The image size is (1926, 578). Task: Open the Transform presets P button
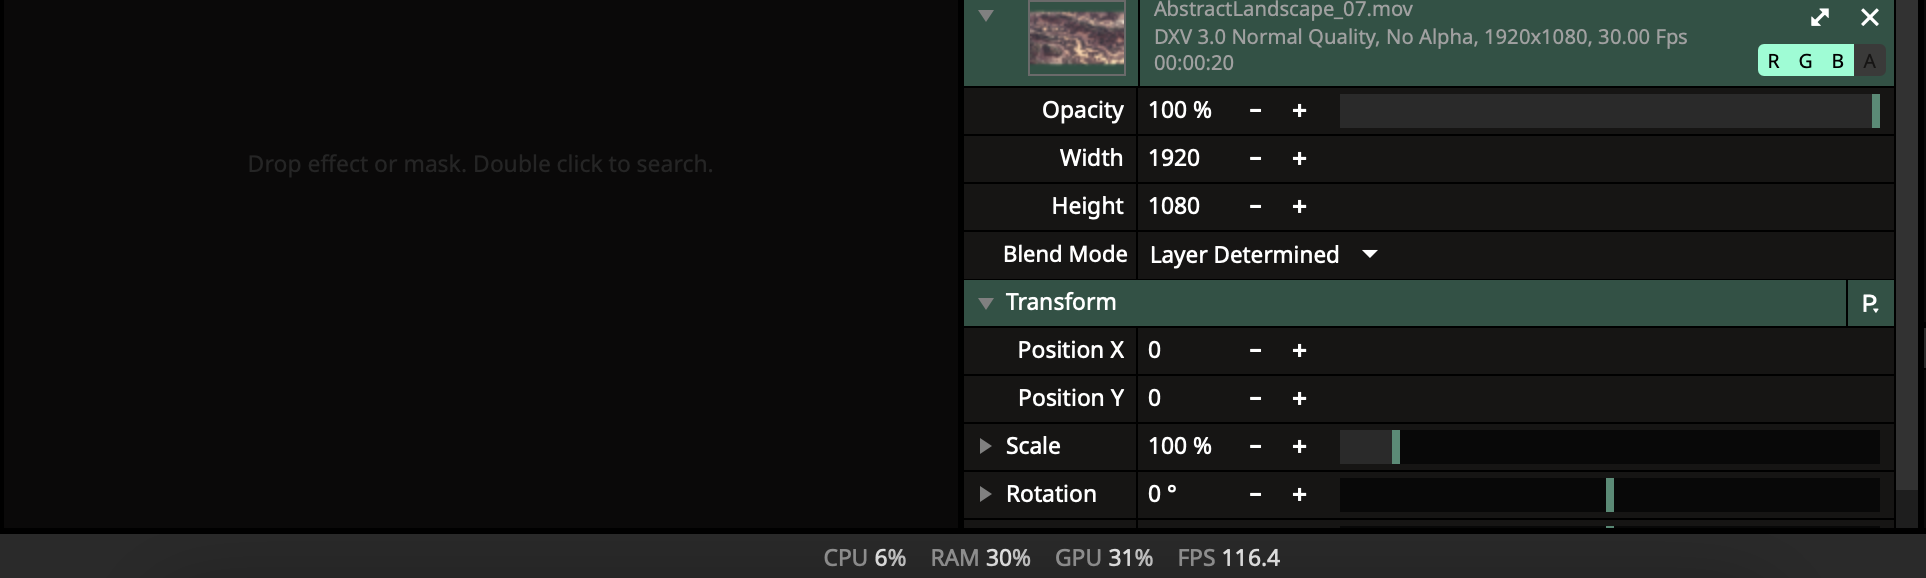tap(1870, 303)
